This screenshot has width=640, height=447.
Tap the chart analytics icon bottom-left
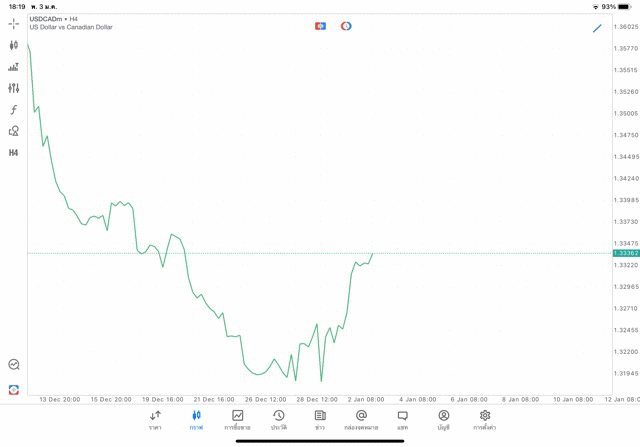pyautogui.click(x=13, y=365)
